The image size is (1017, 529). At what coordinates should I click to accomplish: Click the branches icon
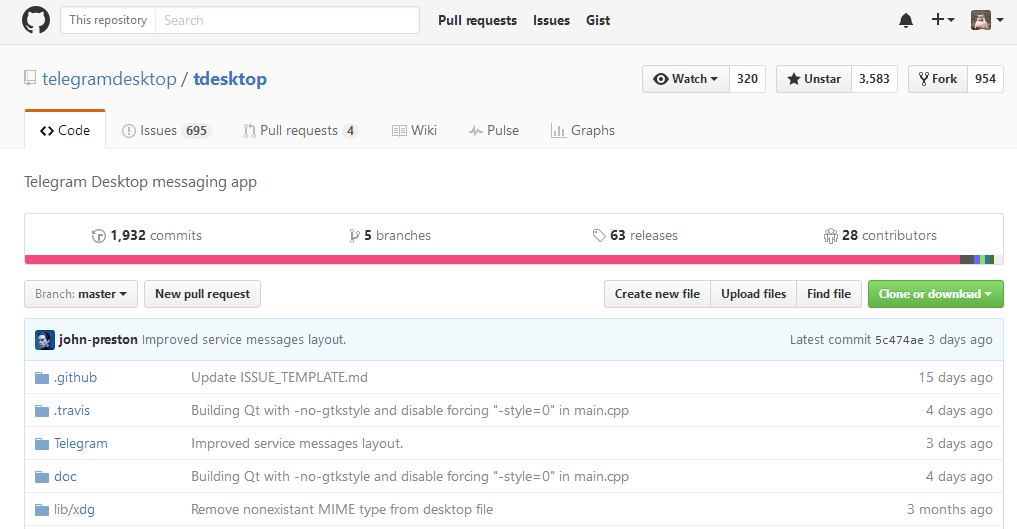pos(354,236)
